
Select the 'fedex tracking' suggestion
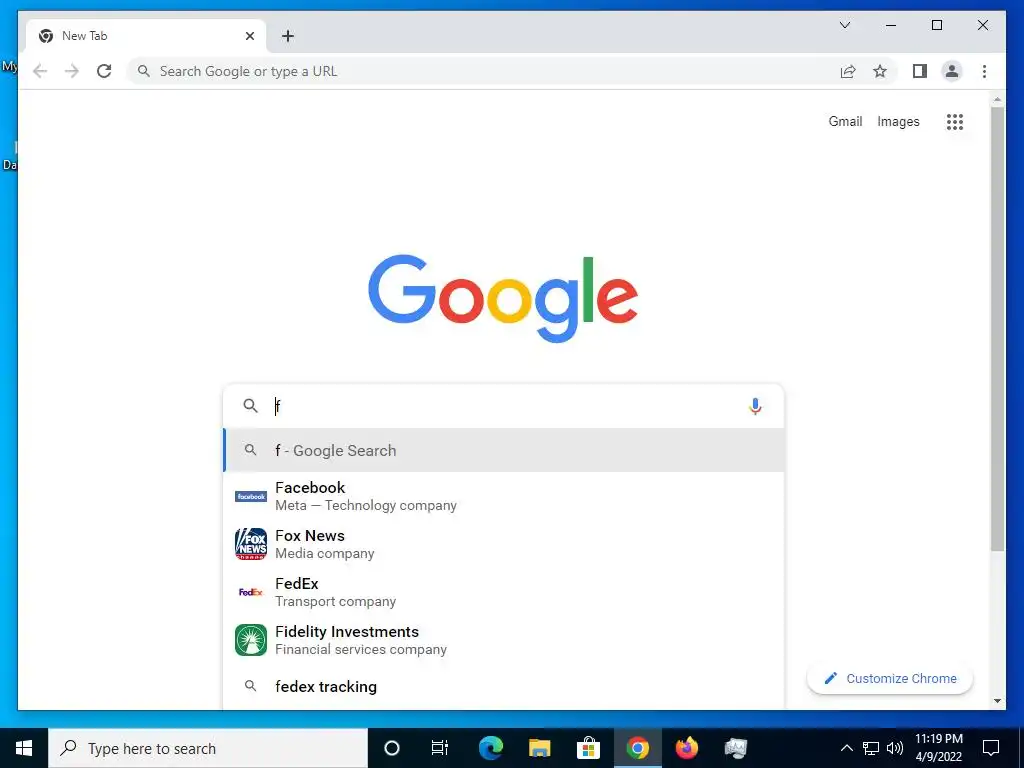click(x=504, y=686)
